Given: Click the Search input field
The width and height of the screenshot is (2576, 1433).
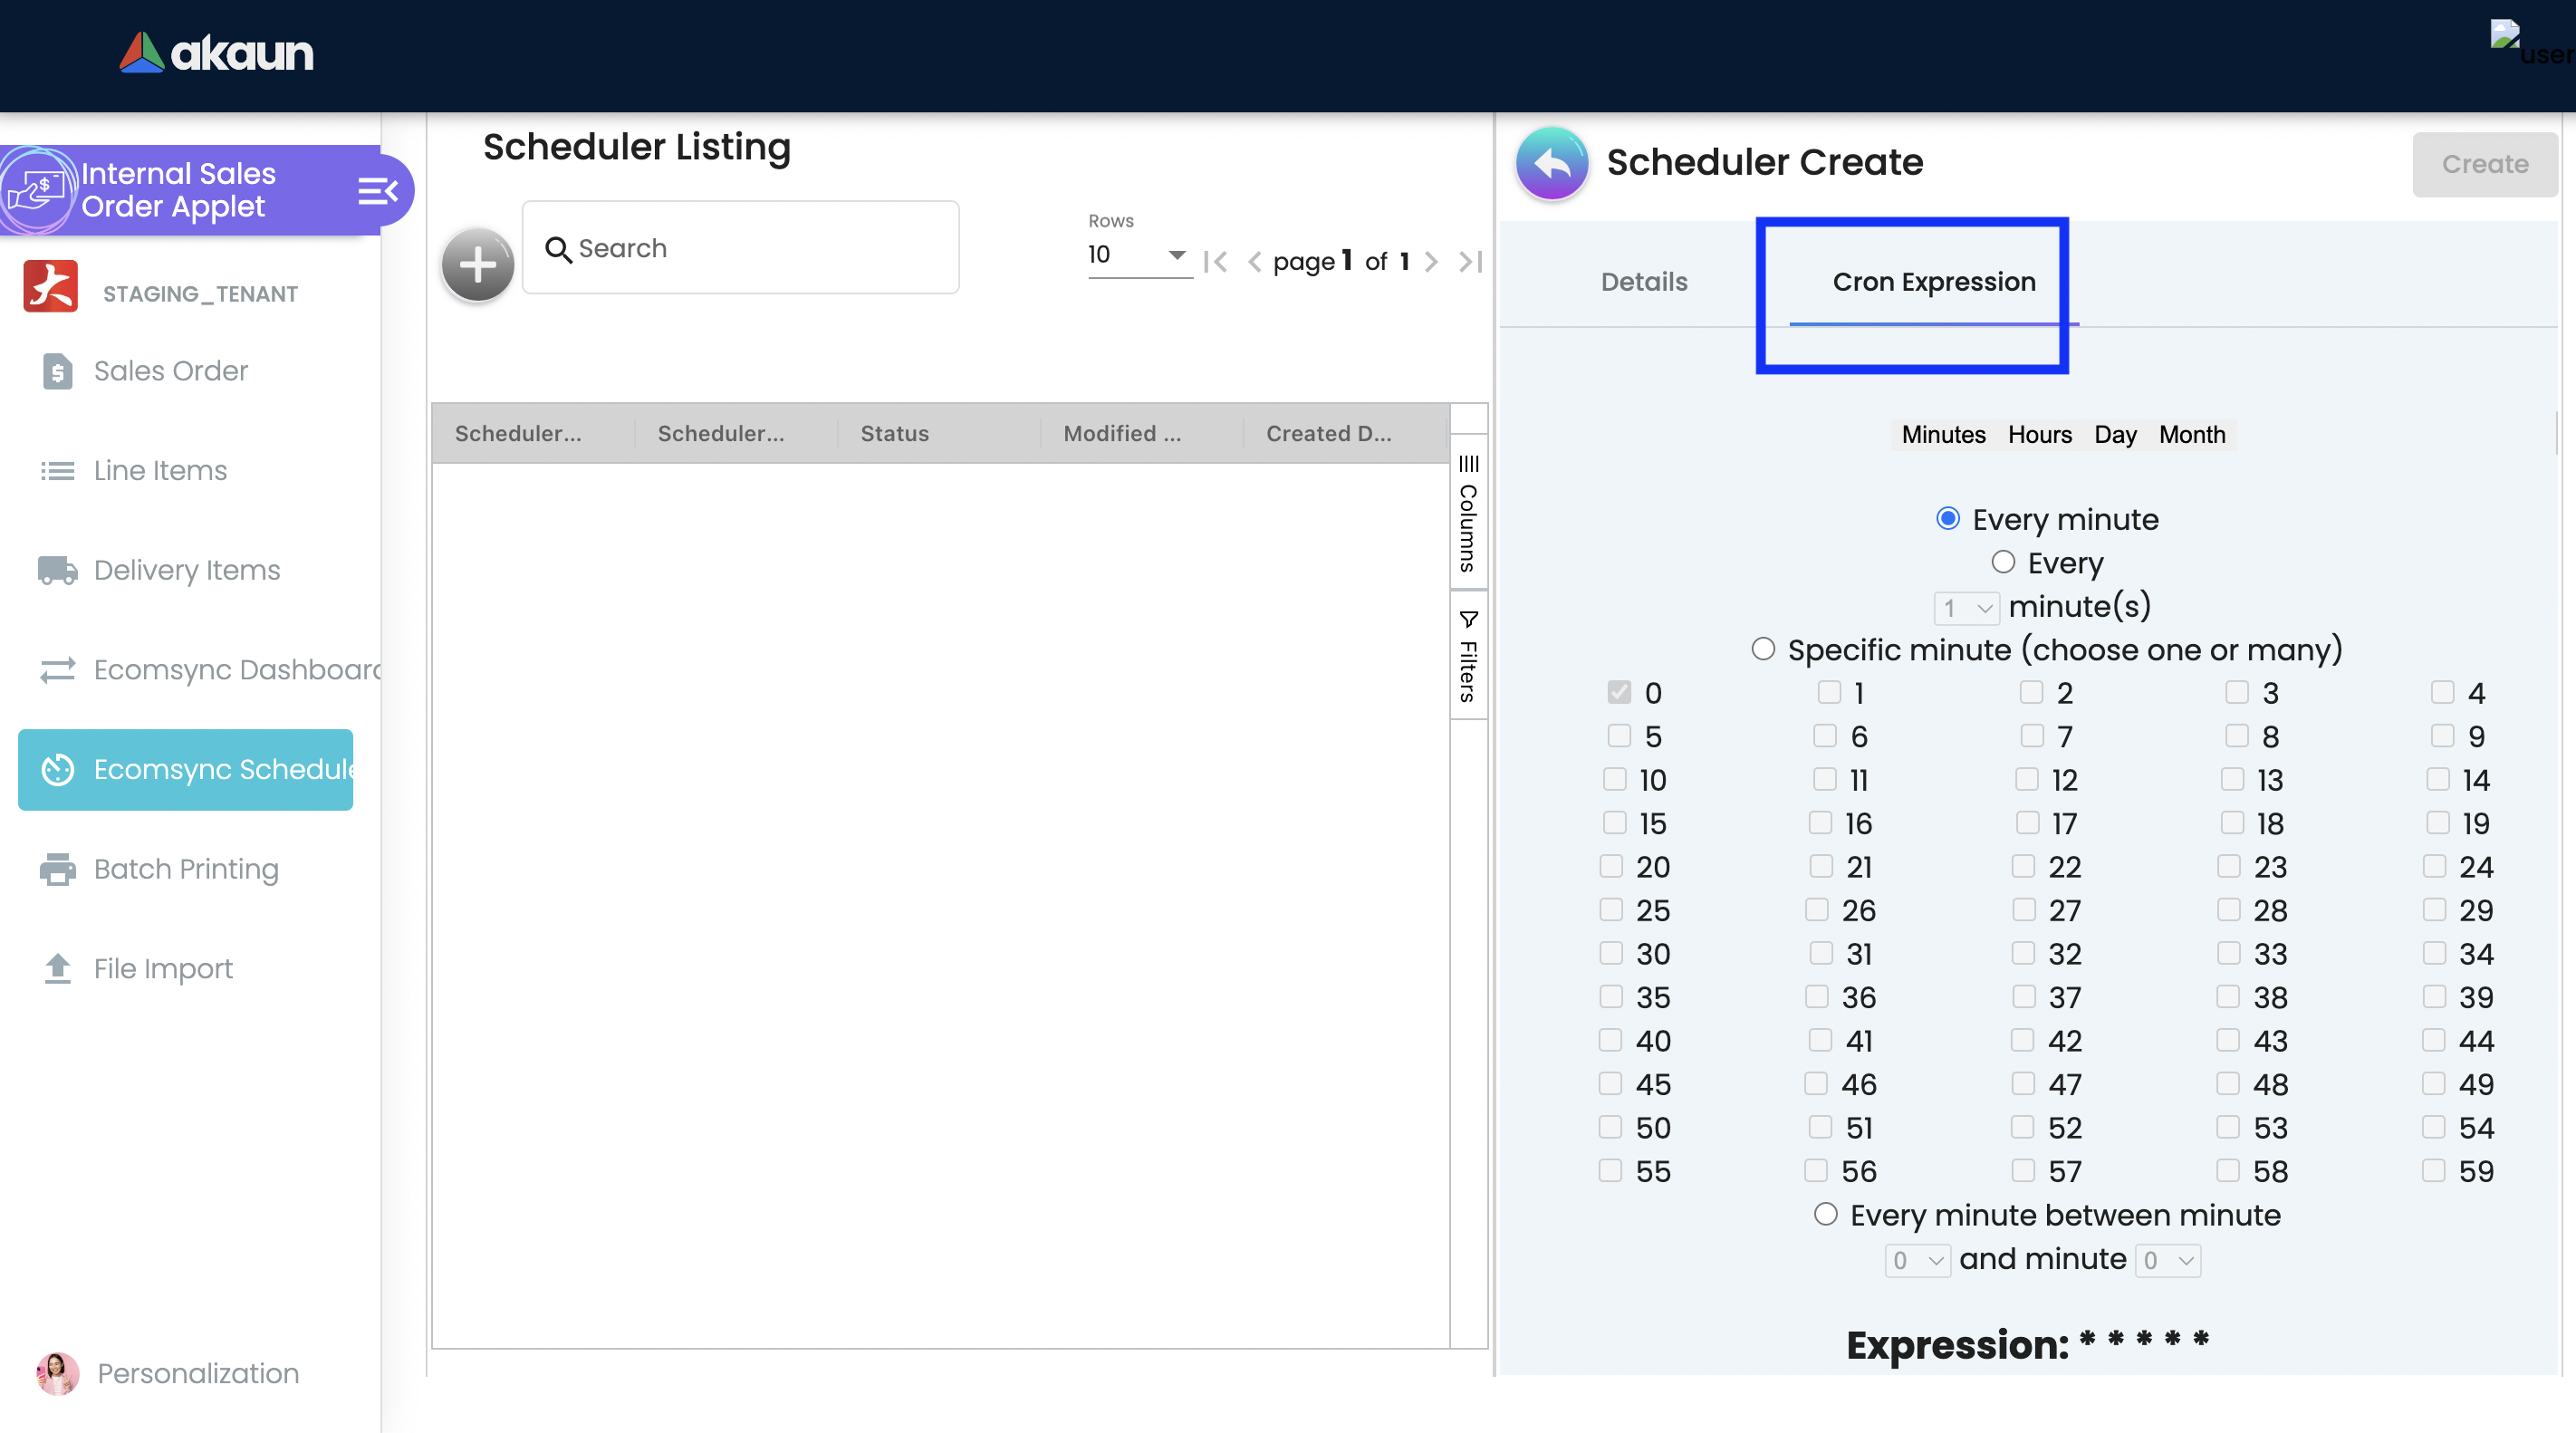Looking at the screenshot, I should point(740,248).
